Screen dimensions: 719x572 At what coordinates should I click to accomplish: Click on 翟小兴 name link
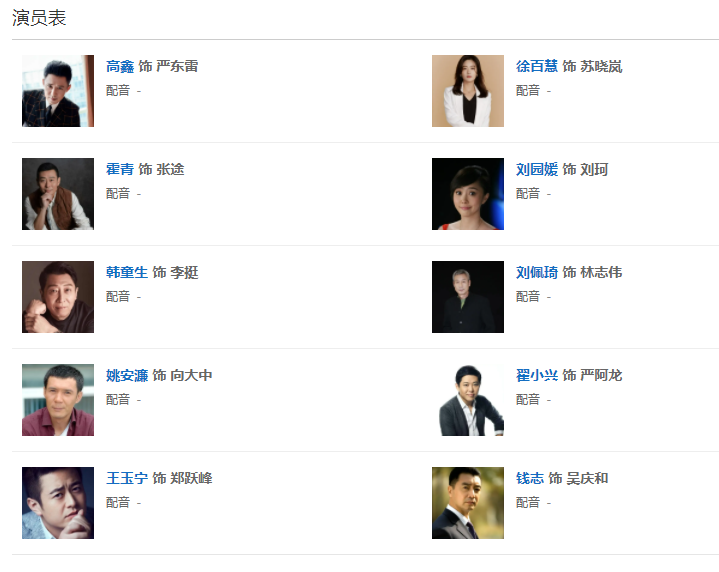(536, 376)
